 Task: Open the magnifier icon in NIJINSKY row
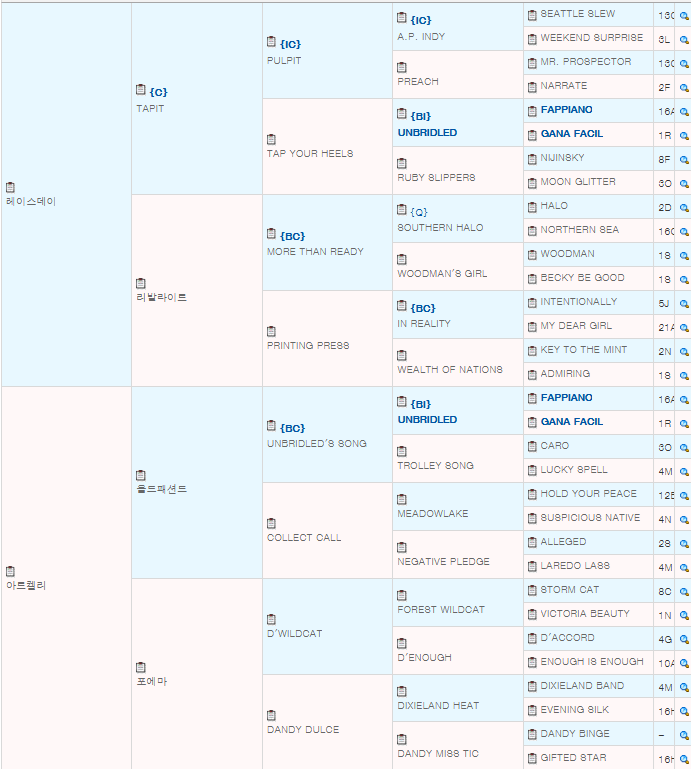coord(684,160)
